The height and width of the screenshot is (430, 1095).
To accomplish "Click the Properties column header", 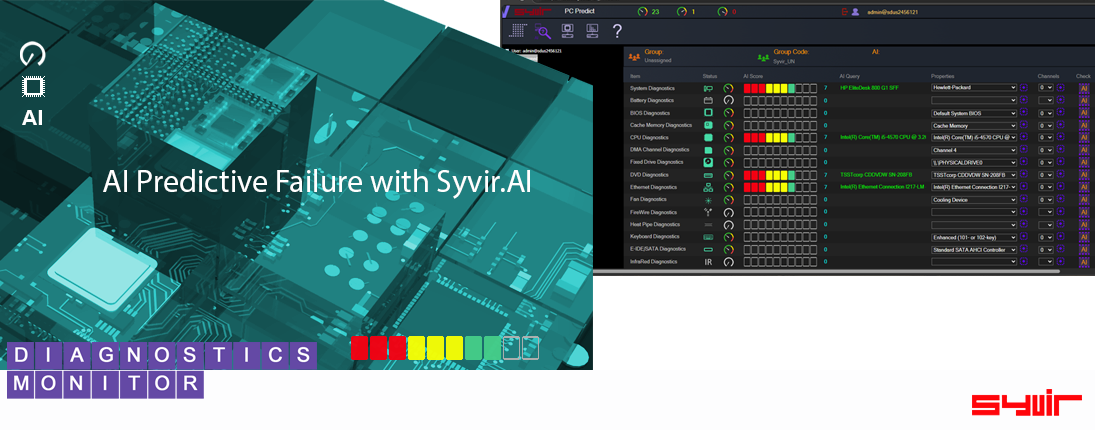I will (x=942, y=76).
